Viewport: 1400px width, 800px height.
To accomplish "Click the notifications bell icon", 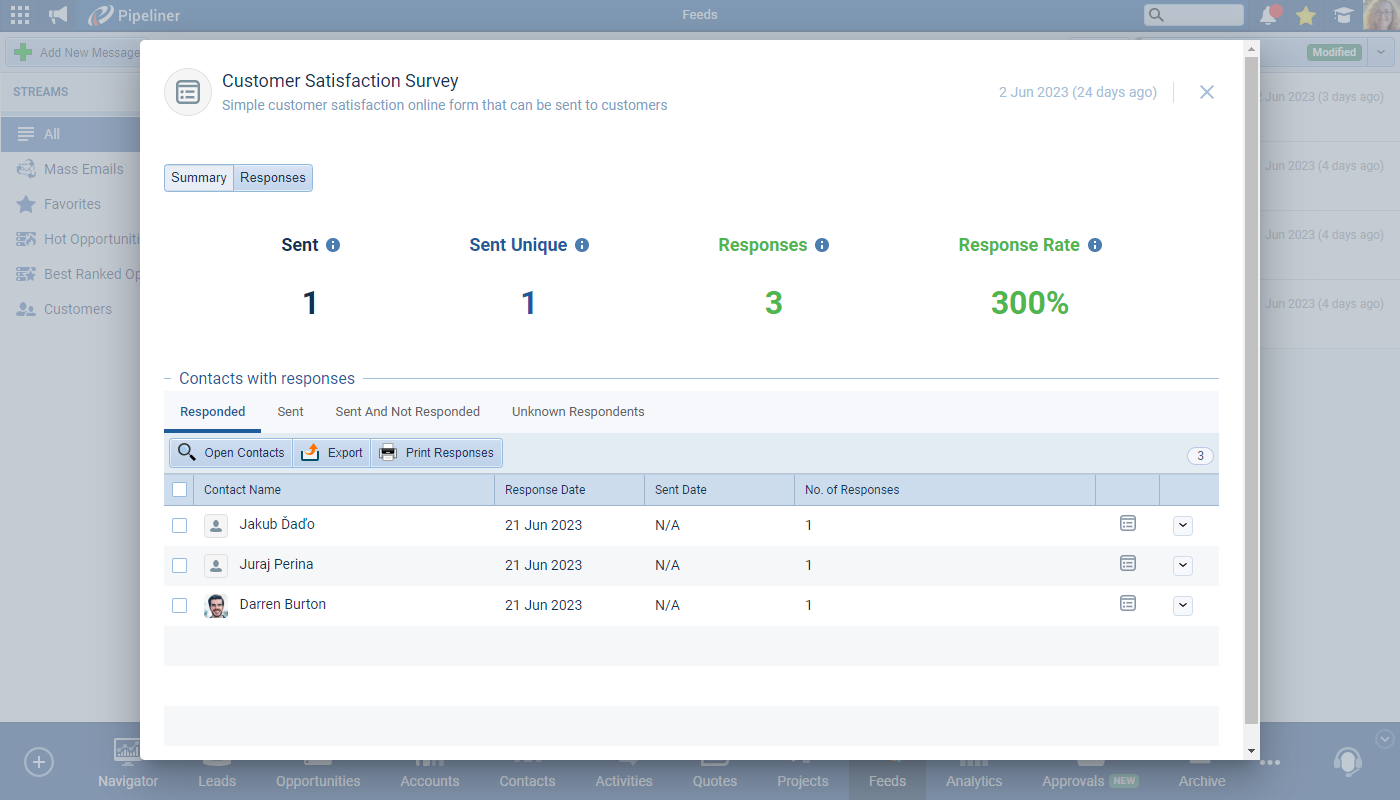I will (x=1269, y=15).
